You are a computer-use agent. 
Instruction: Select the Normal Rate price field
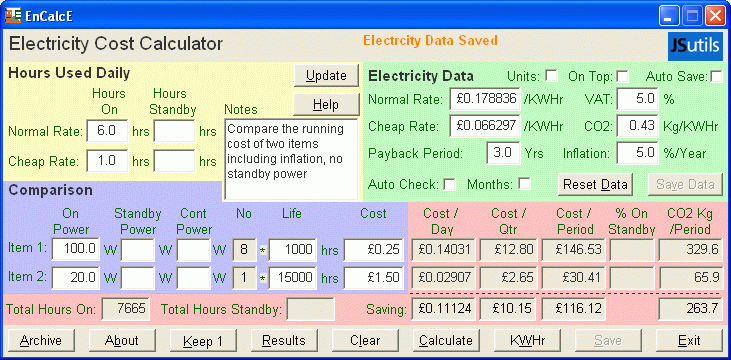(x=485, y=99)
